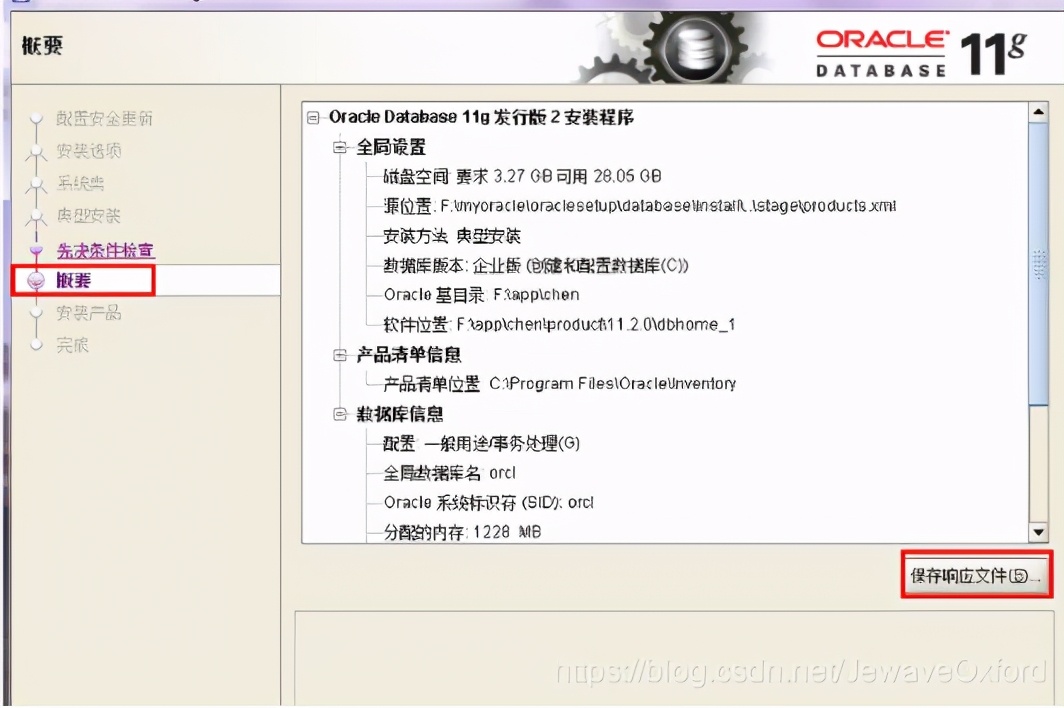Screen dimensions: 1064x708
Task: Click the 数据库版本 企业版 row
Action: 535,265
